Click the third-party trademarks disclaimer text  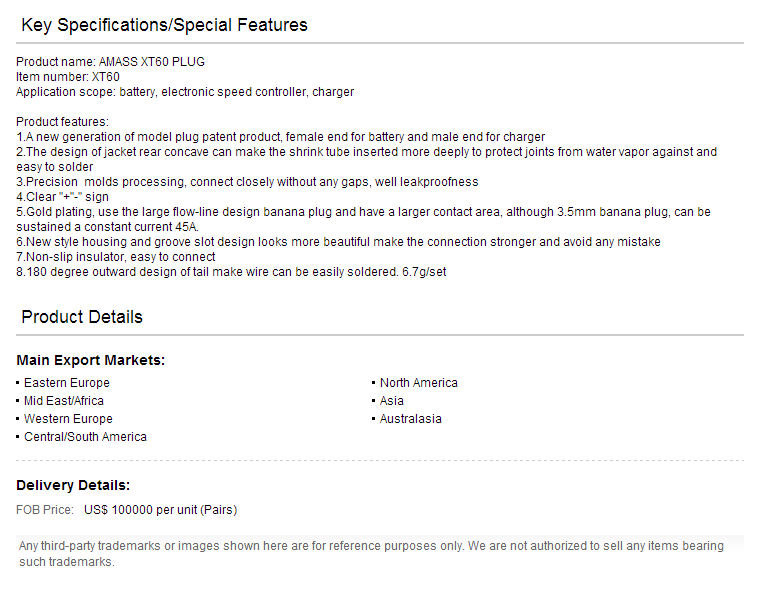pos(371,554)
